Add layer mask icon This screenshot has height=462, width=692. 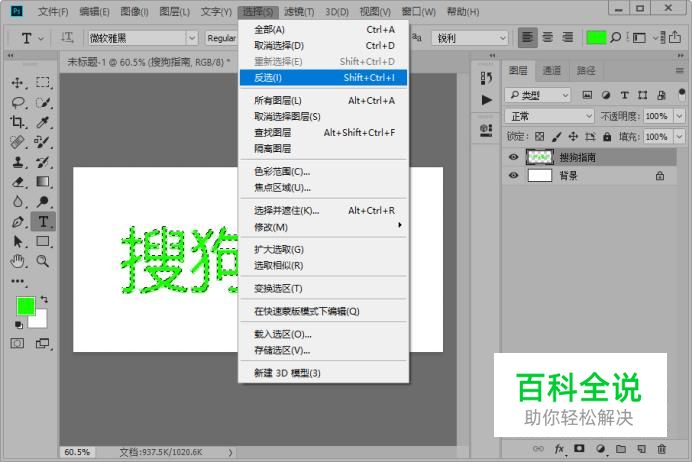coord(579,449)
